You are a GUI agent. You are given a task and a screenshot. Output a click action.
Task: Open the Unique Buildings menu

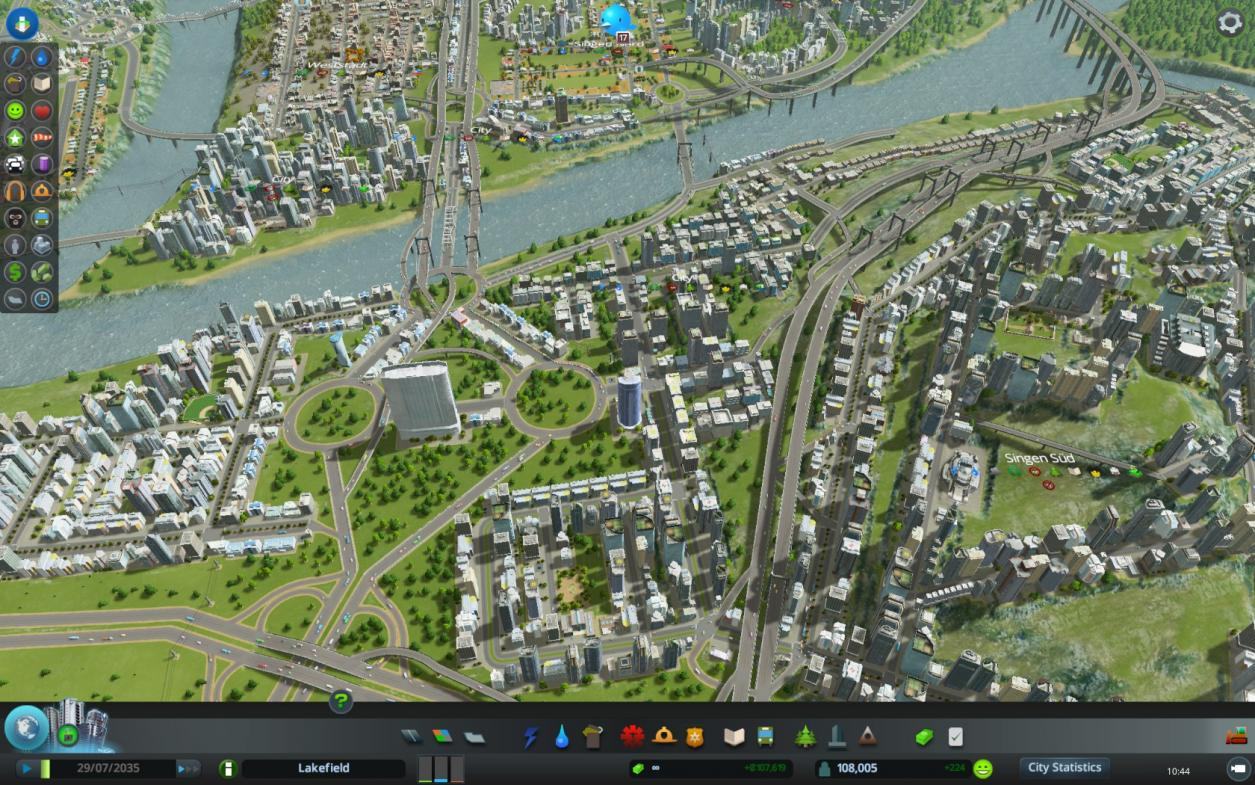pos(837,738)
